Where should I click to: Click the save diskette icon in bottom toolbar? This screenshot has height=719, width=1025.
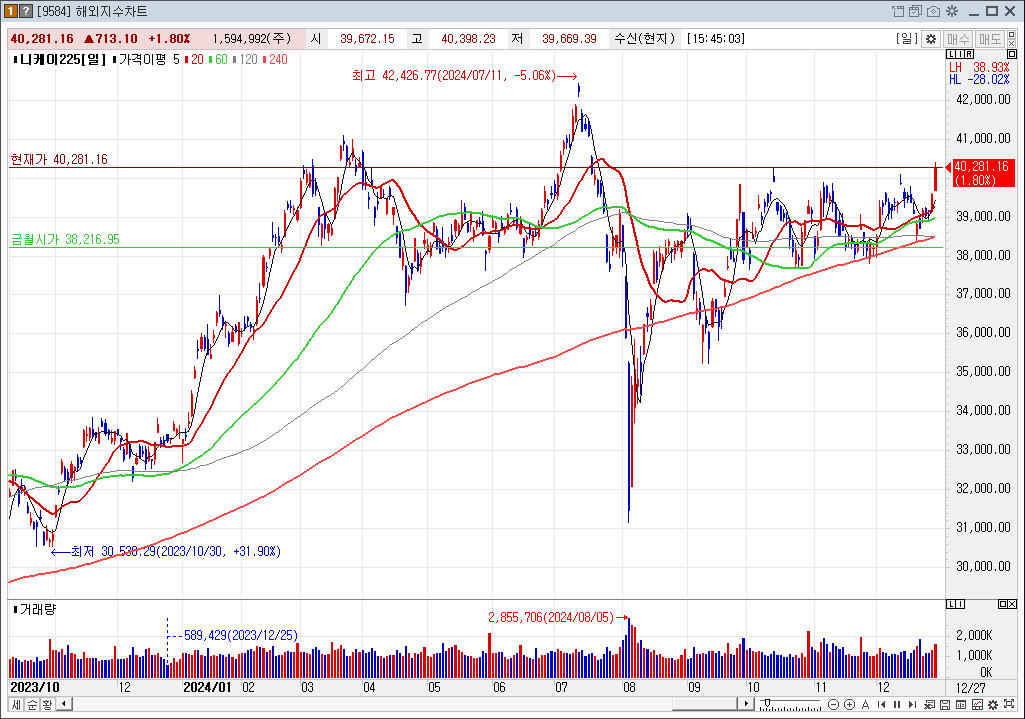click(945, 704)
